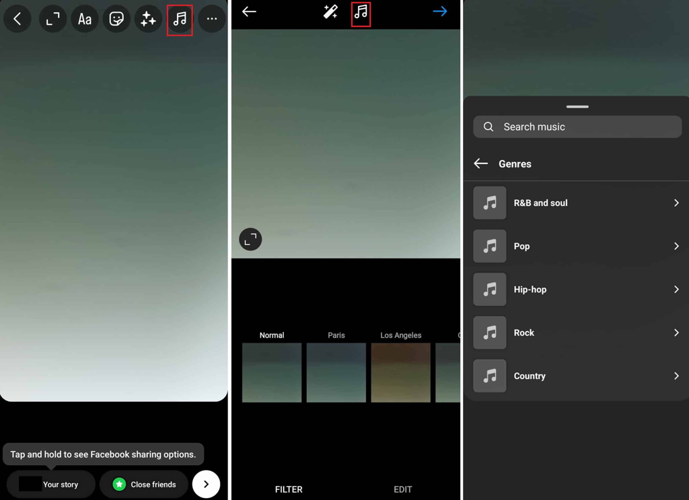This screenshot has height=500, width=689.
Task: Open the sticker picker icon
Action: (x=117, y=19)
